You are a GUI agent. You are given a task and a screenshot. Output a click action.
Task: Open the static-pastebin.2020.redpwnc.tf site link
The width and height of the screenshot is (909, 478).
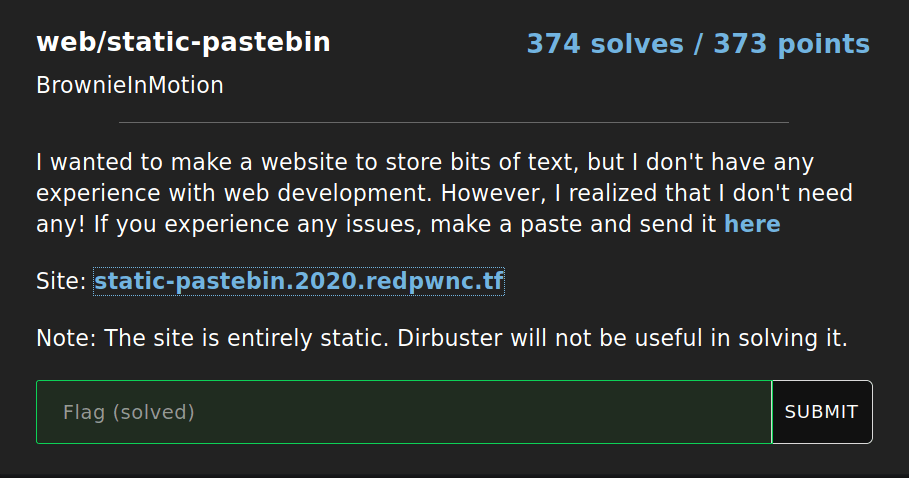299,282
